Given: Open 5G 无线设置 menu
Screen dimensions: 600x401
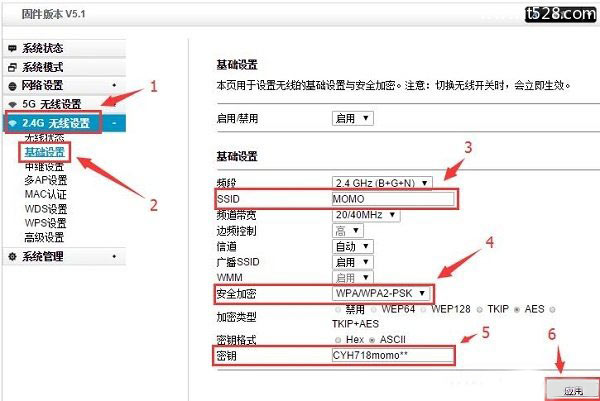Looking at the screenshot, I should 64,104.
